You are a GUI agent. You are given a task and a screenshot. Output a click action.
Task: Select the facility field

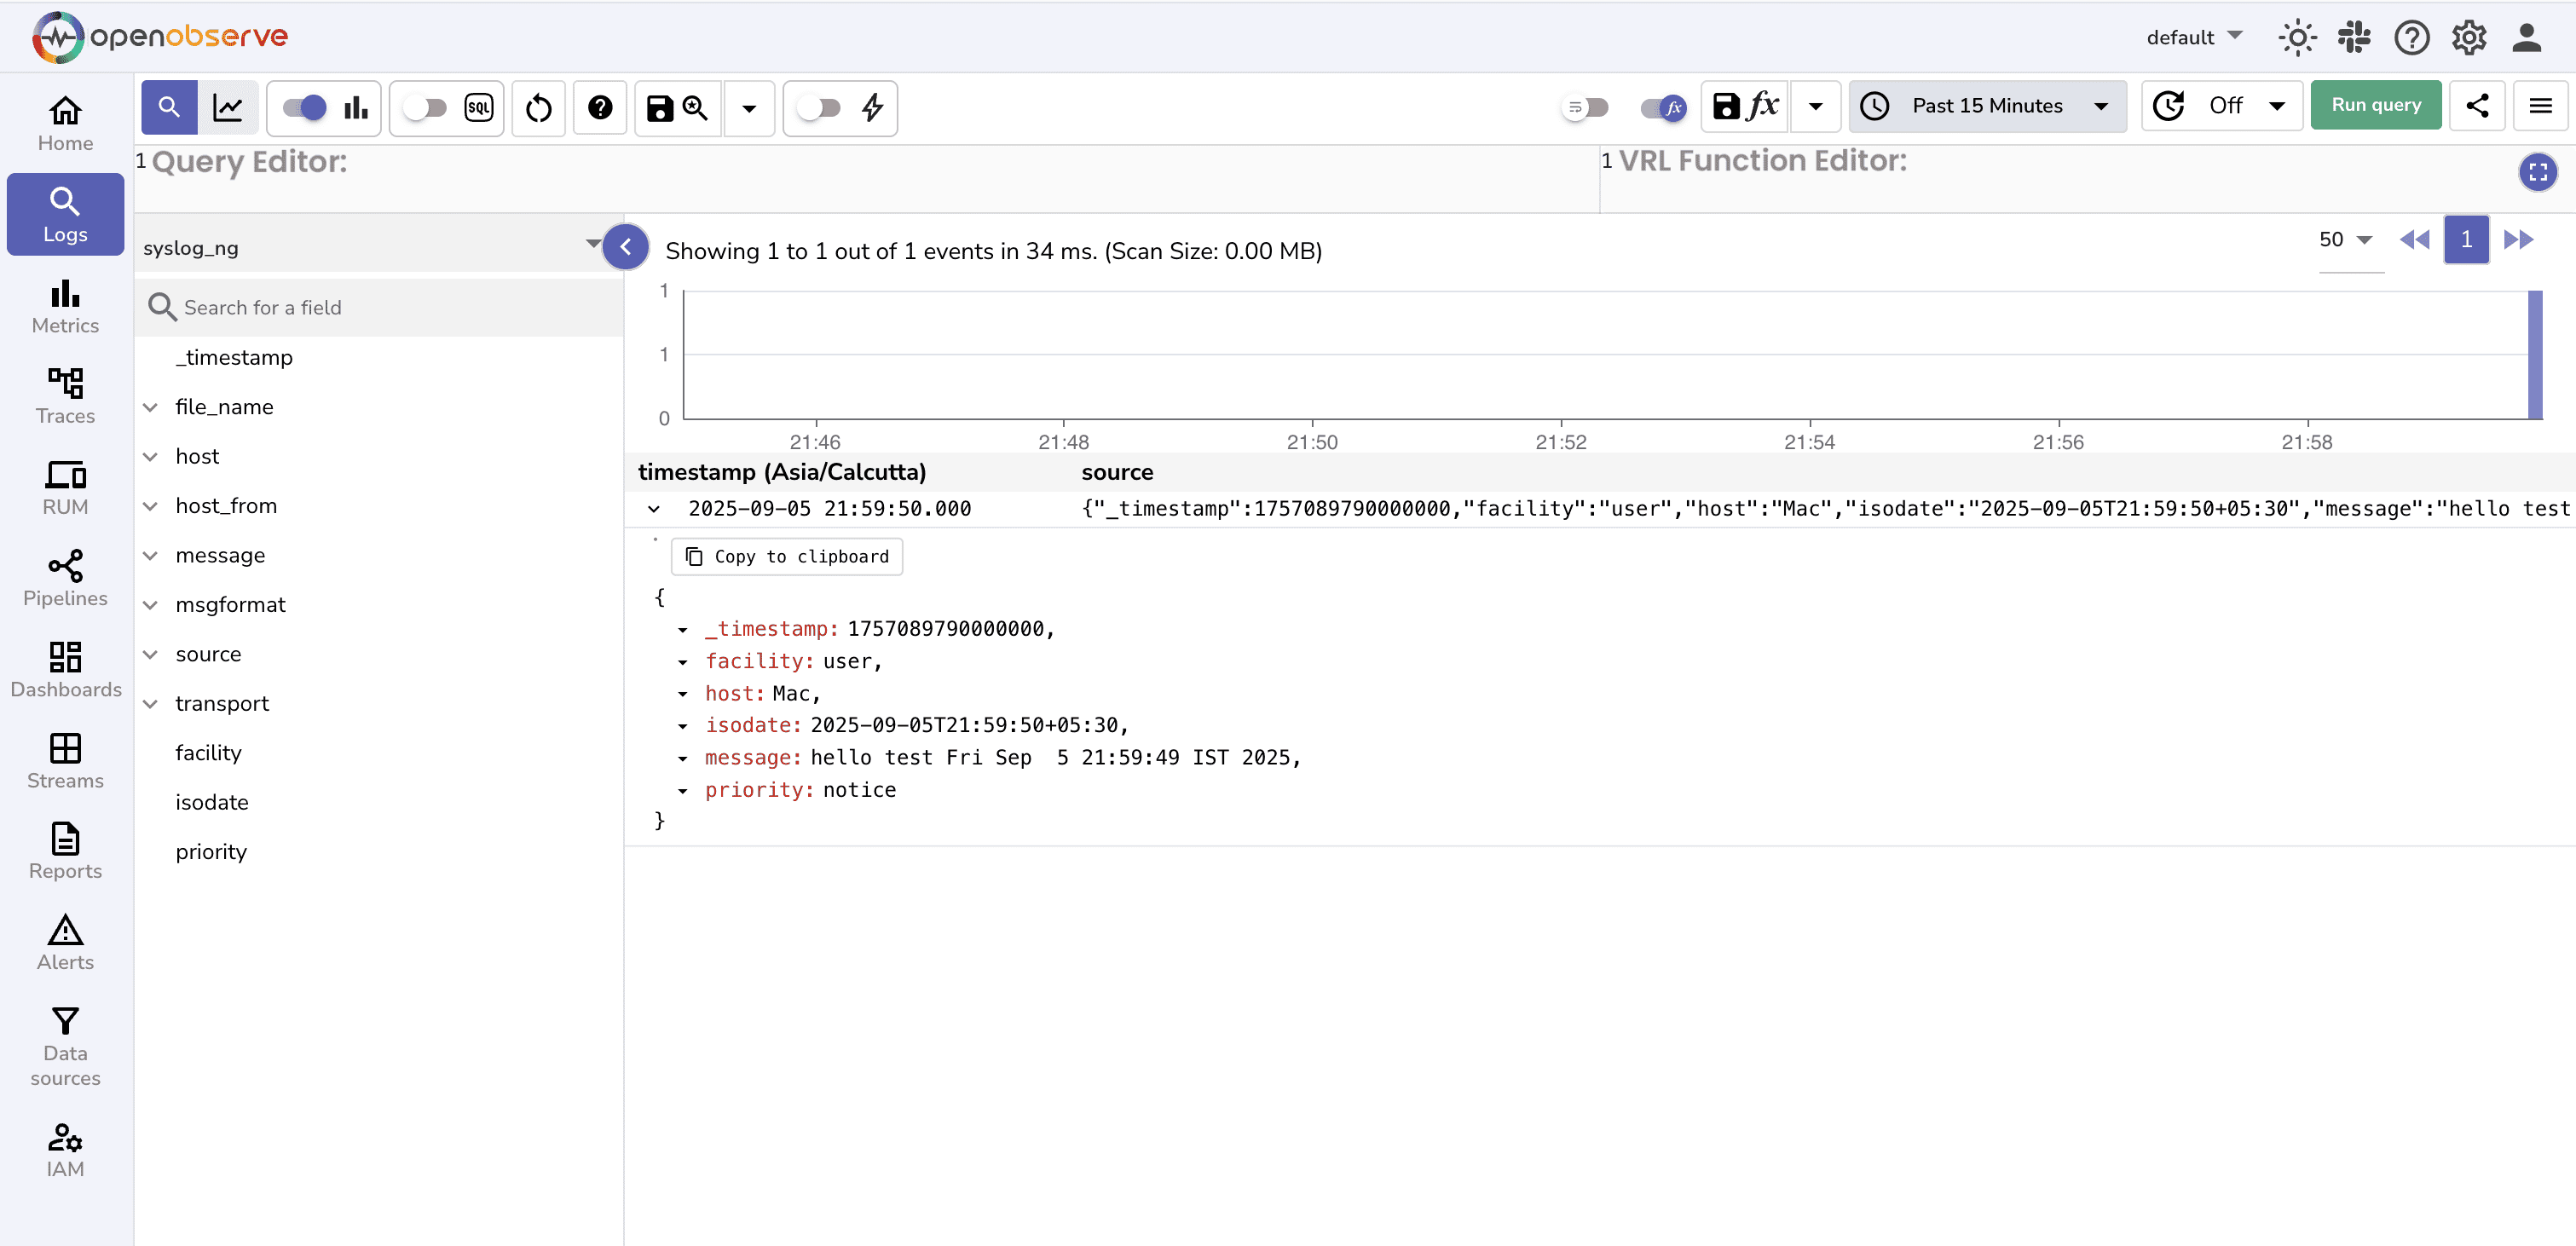pyautogui.click(x=208, y=753)
